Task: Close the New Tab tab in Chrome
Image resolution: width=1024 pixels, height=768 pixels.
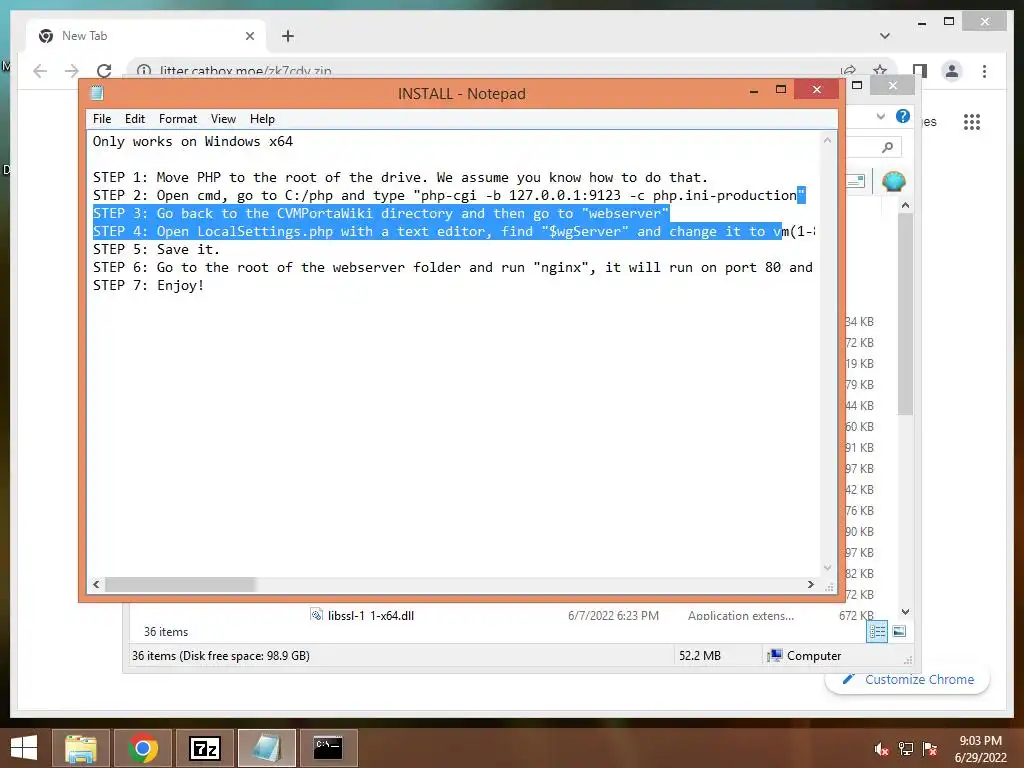Action: pyautogui.click(x=249, y=36)
